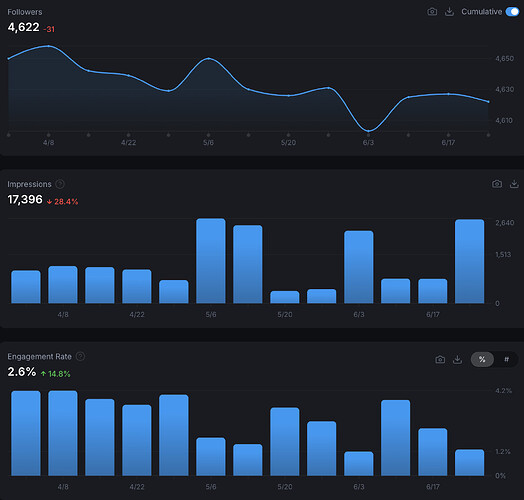Click the 4/8 Engagement Rate bar
This screenshot has width=524, height=500.
(x=63, y=433)
